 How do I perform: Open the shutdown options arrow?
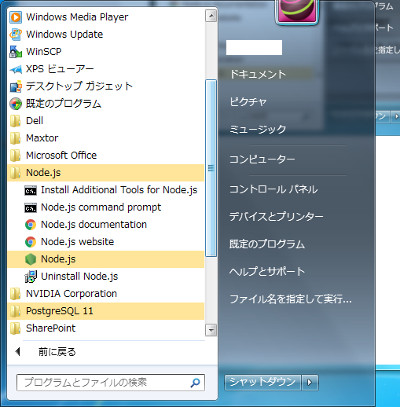point(310,382)
